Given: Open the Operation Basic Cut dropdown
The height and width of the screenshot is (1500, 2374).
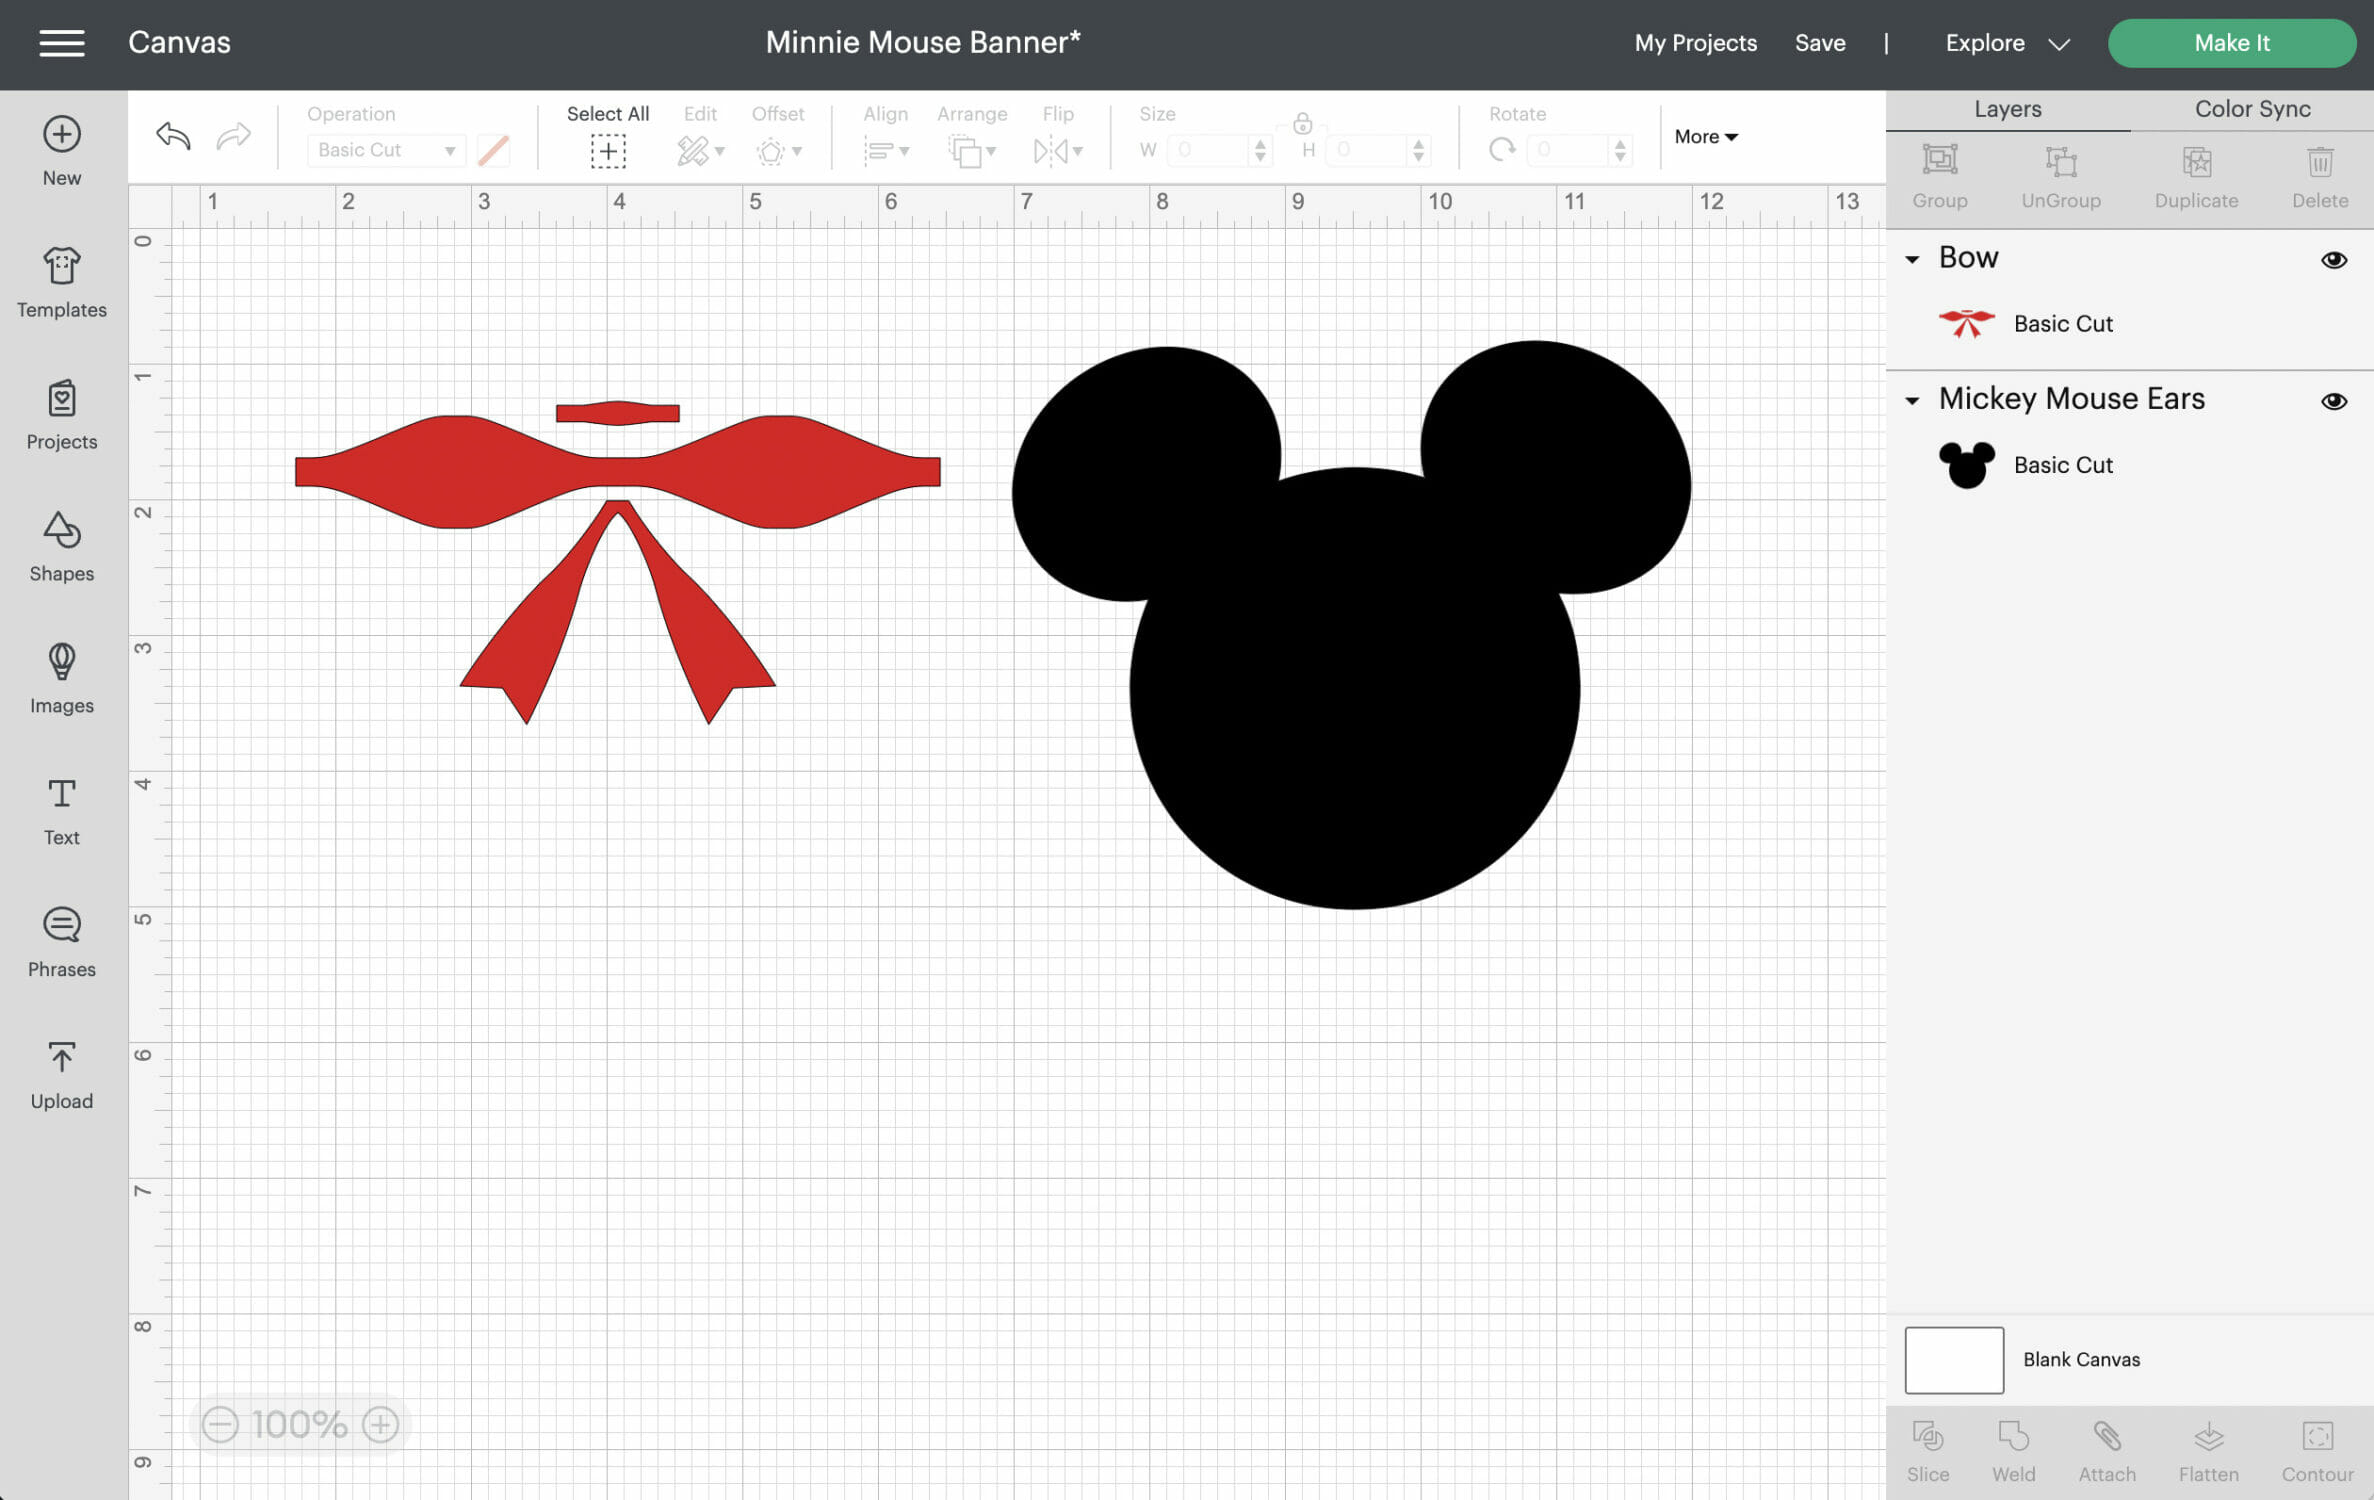Looking at the screenshot, I should 386,150.
